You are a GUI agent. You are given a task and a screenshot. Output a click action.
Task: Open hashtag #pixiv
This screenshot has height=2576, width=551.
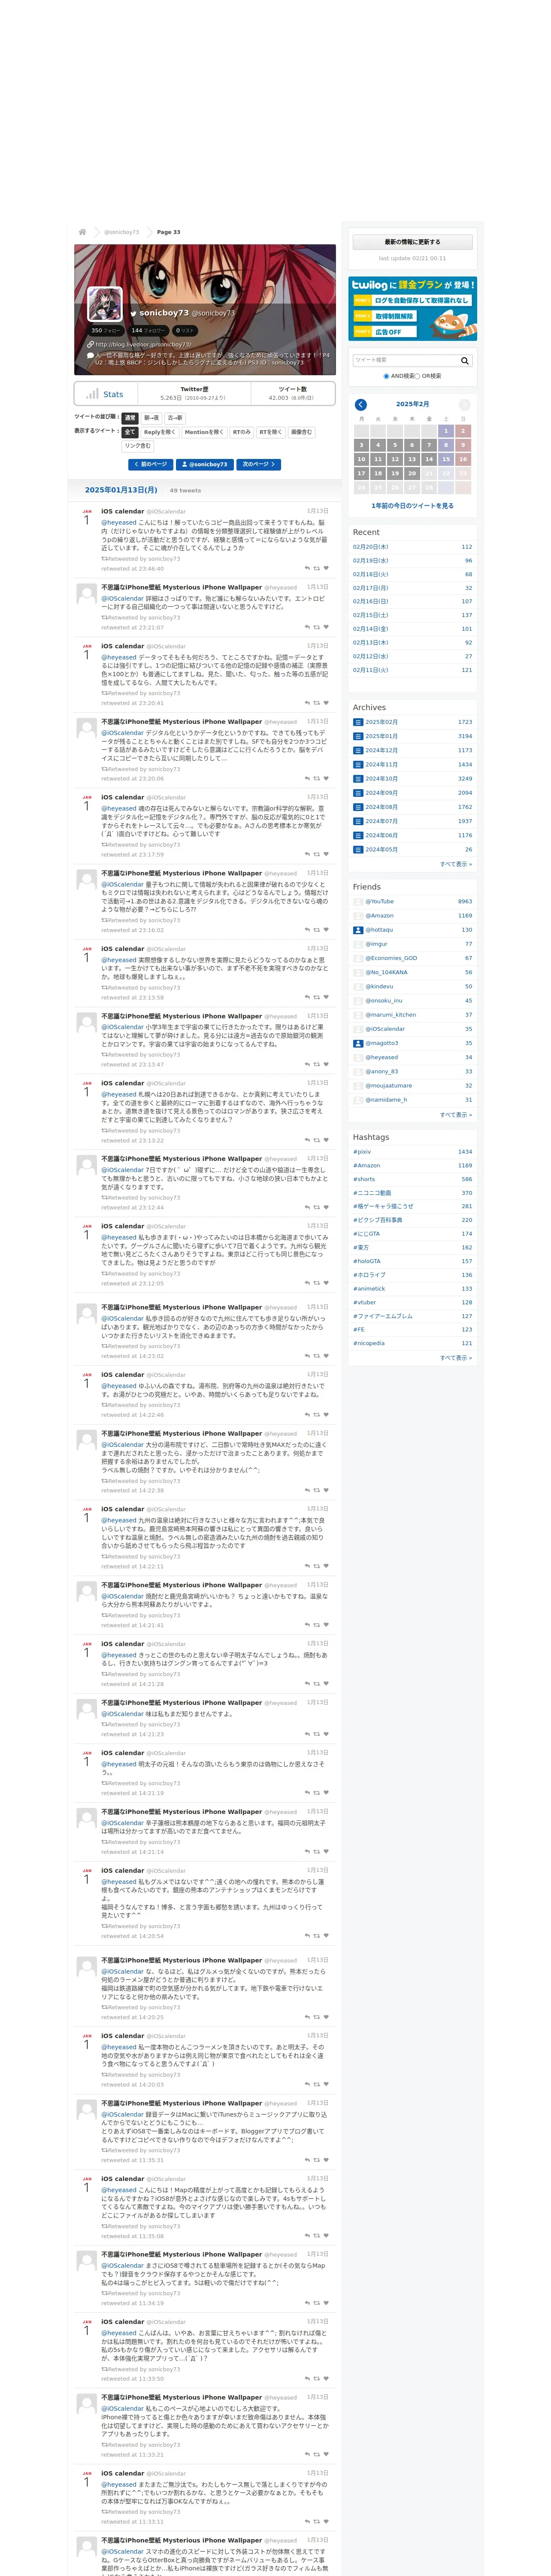[362, 1152]
